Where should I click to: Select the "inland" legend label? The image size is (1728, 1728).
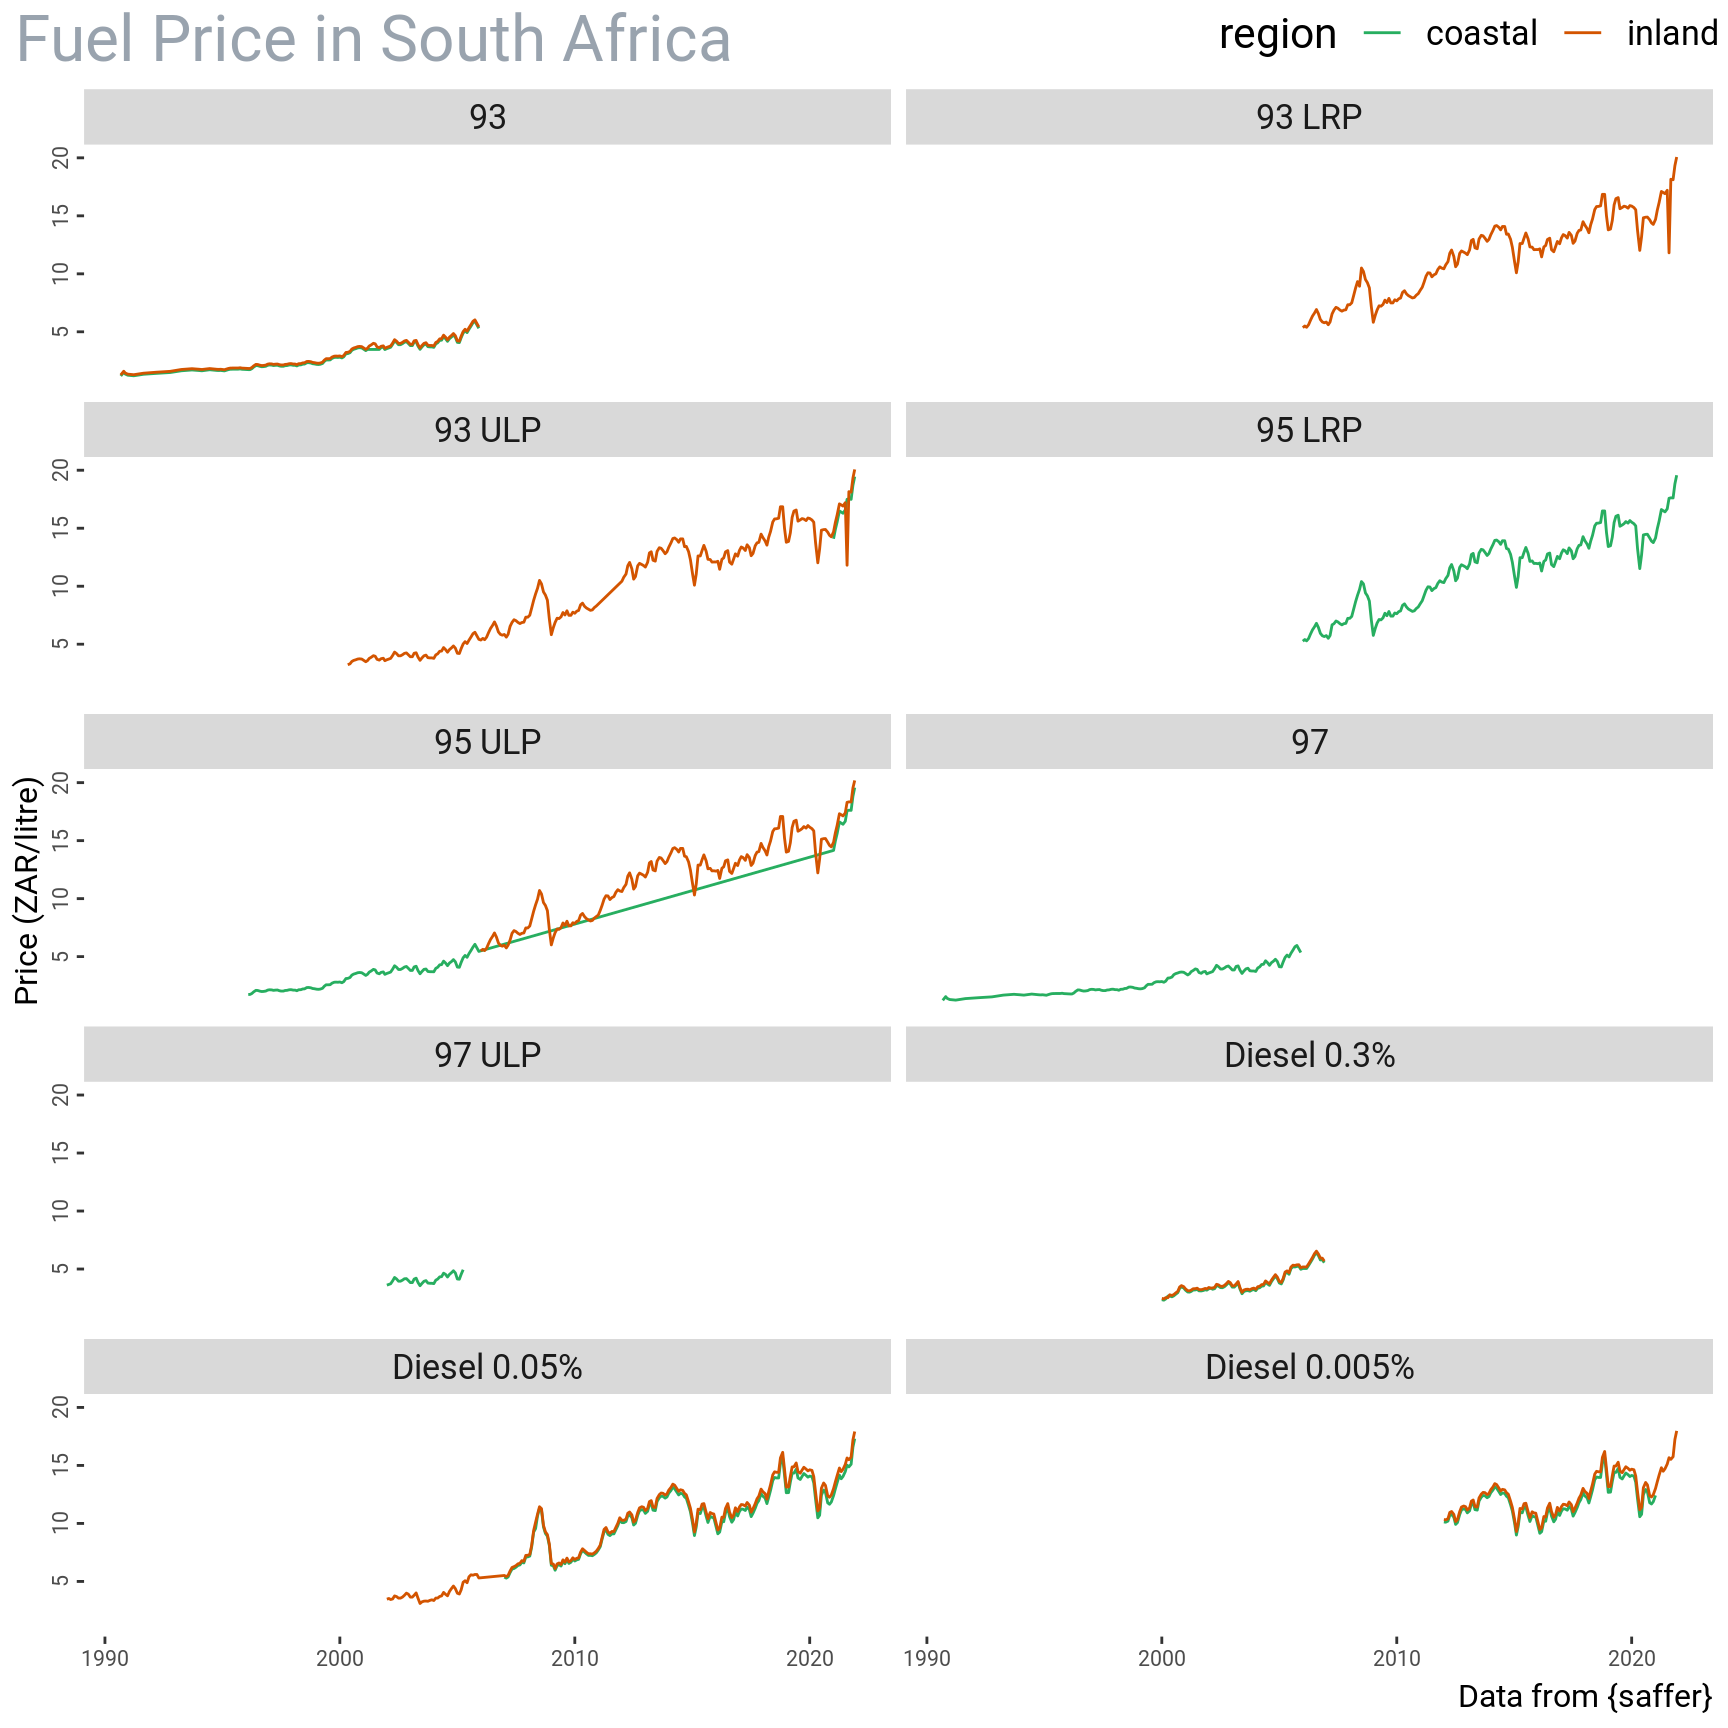1671,34
